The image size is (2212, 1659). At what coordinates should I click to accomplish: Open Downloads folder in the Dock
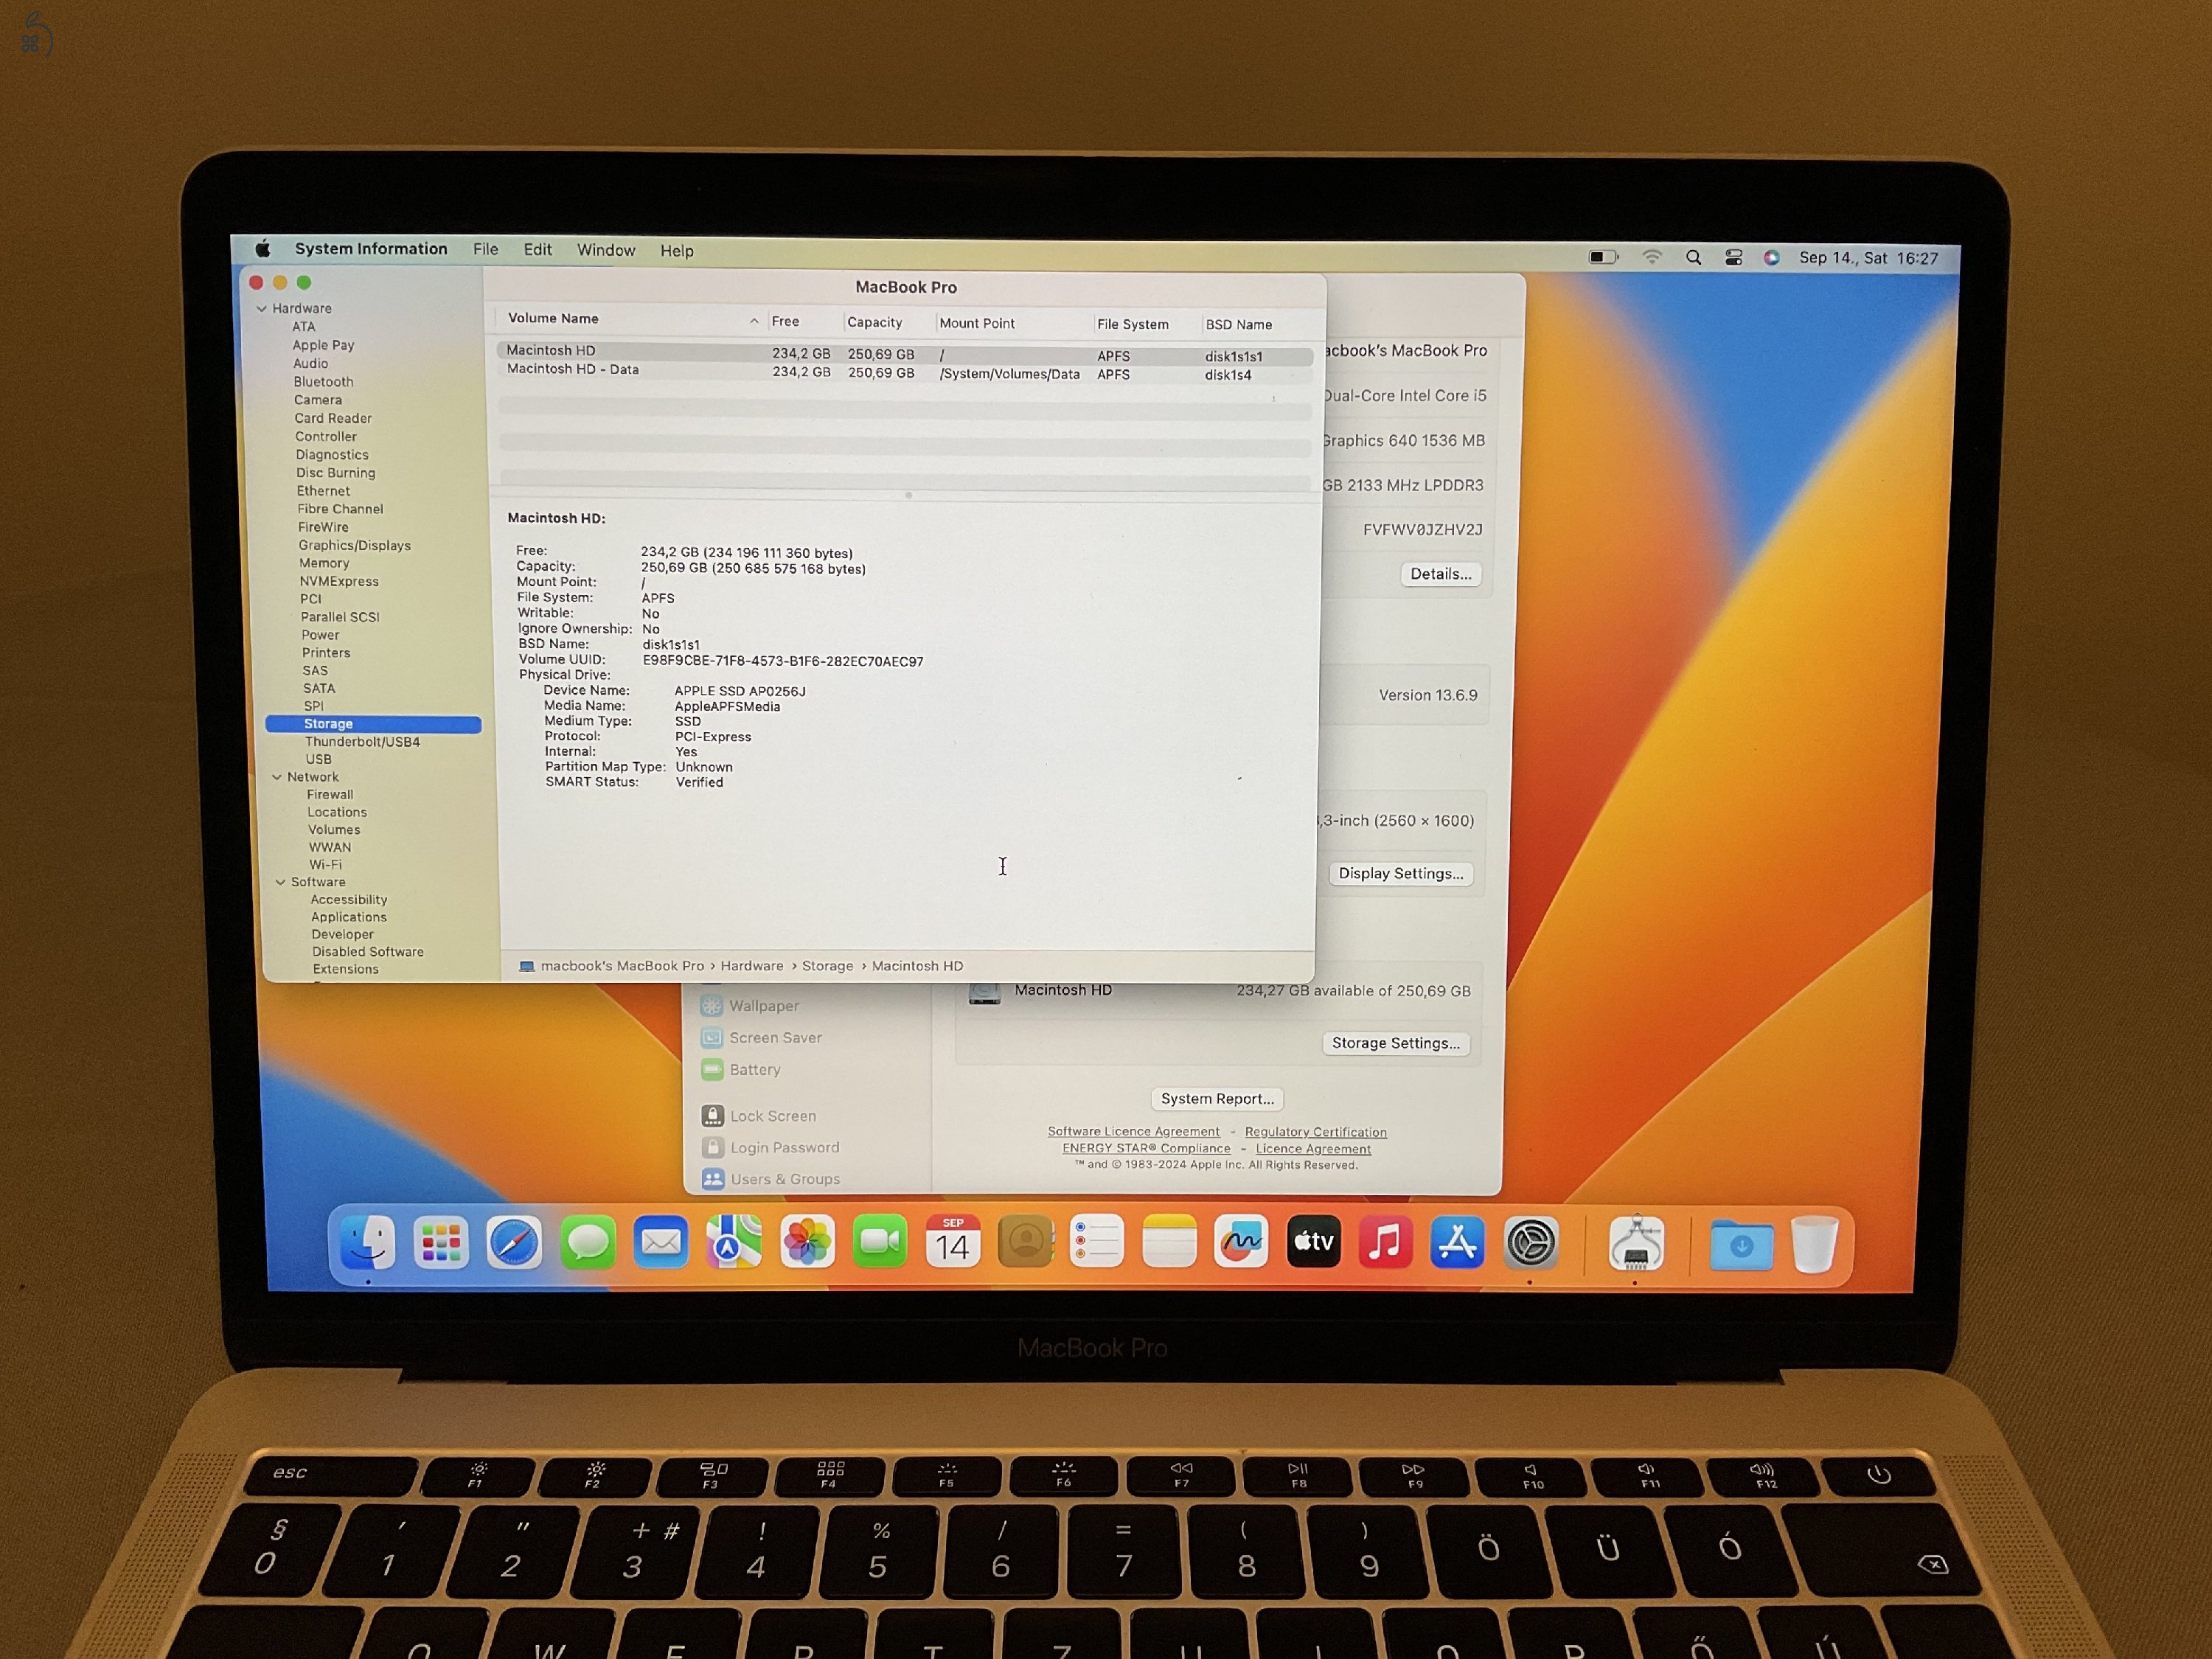(1741, 1245)
